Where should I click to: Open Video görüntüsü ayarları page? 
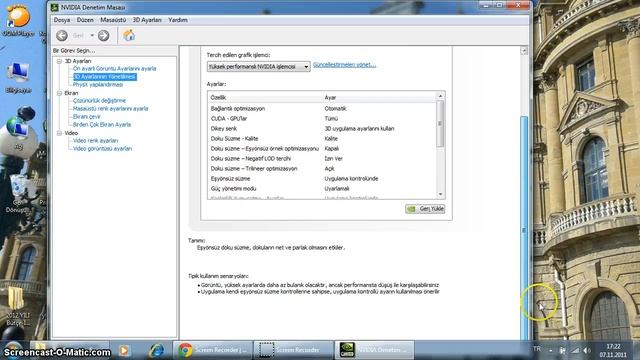click(x=102, y=149)
